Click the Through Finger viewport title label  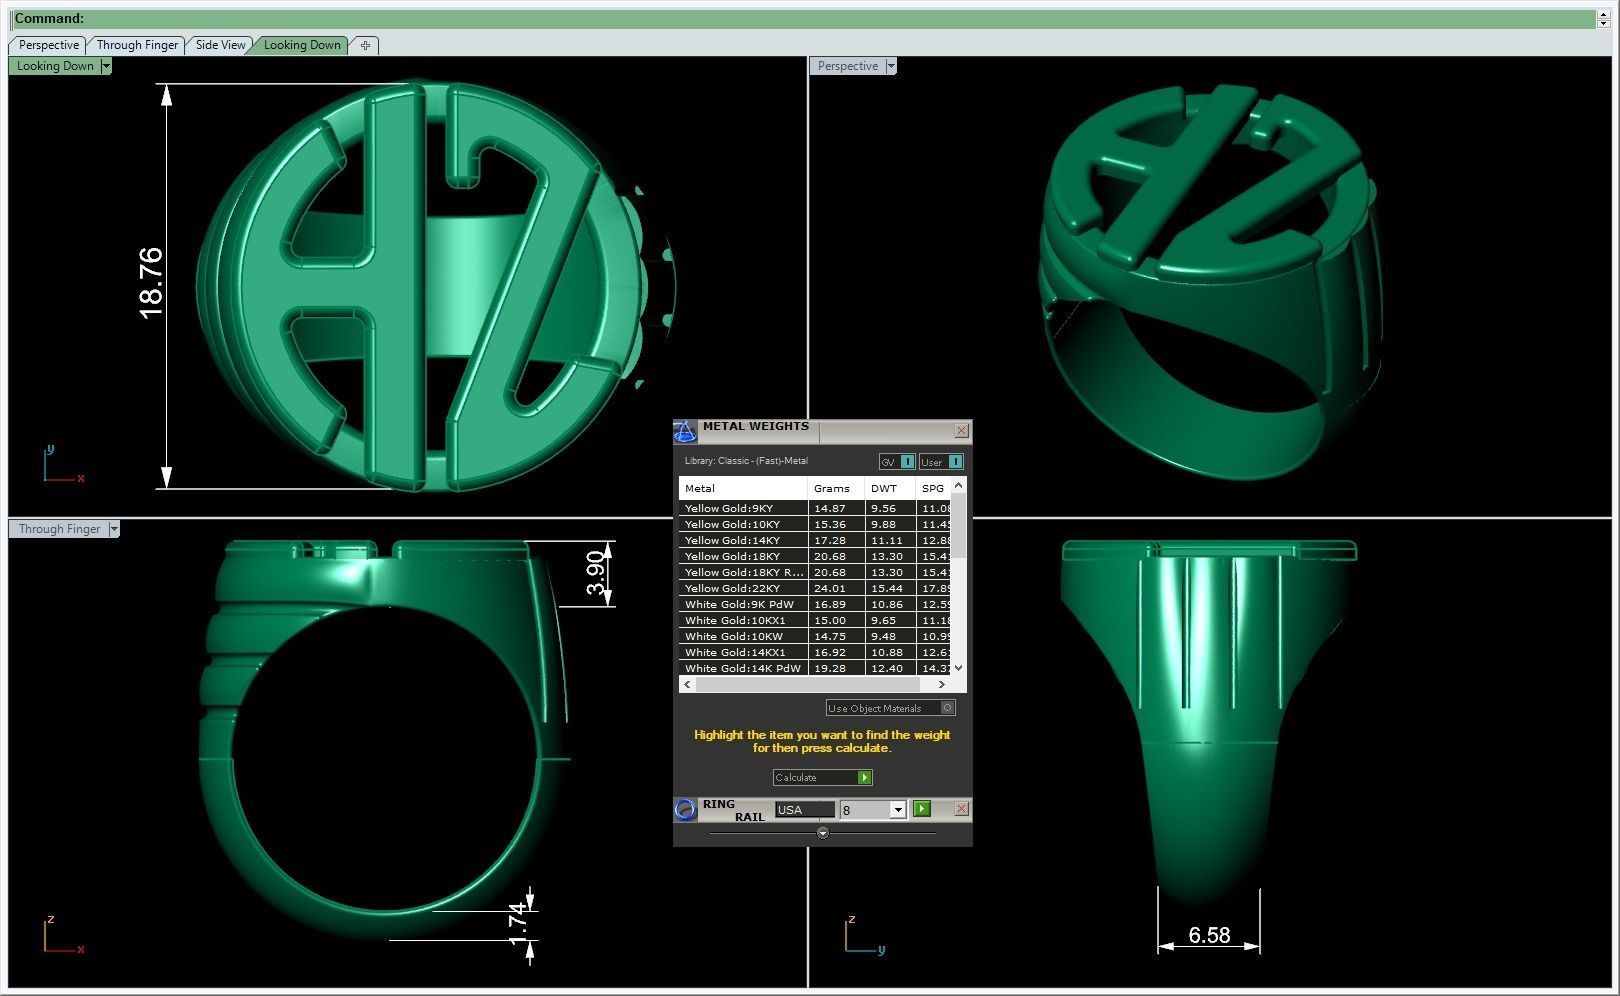[59, 529]
